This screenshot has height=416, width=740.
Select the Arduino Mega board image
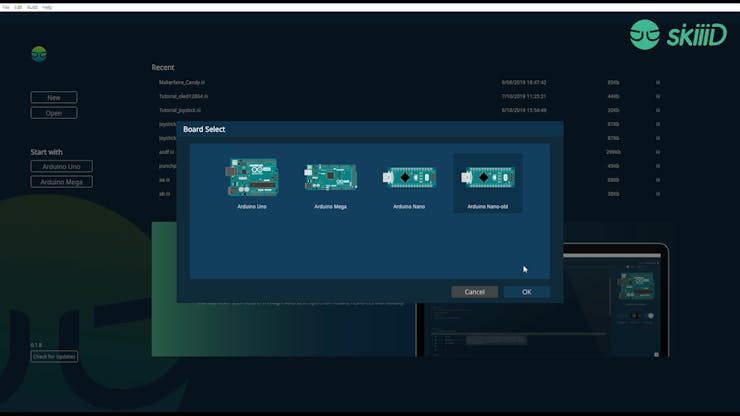tap(330, 177)
